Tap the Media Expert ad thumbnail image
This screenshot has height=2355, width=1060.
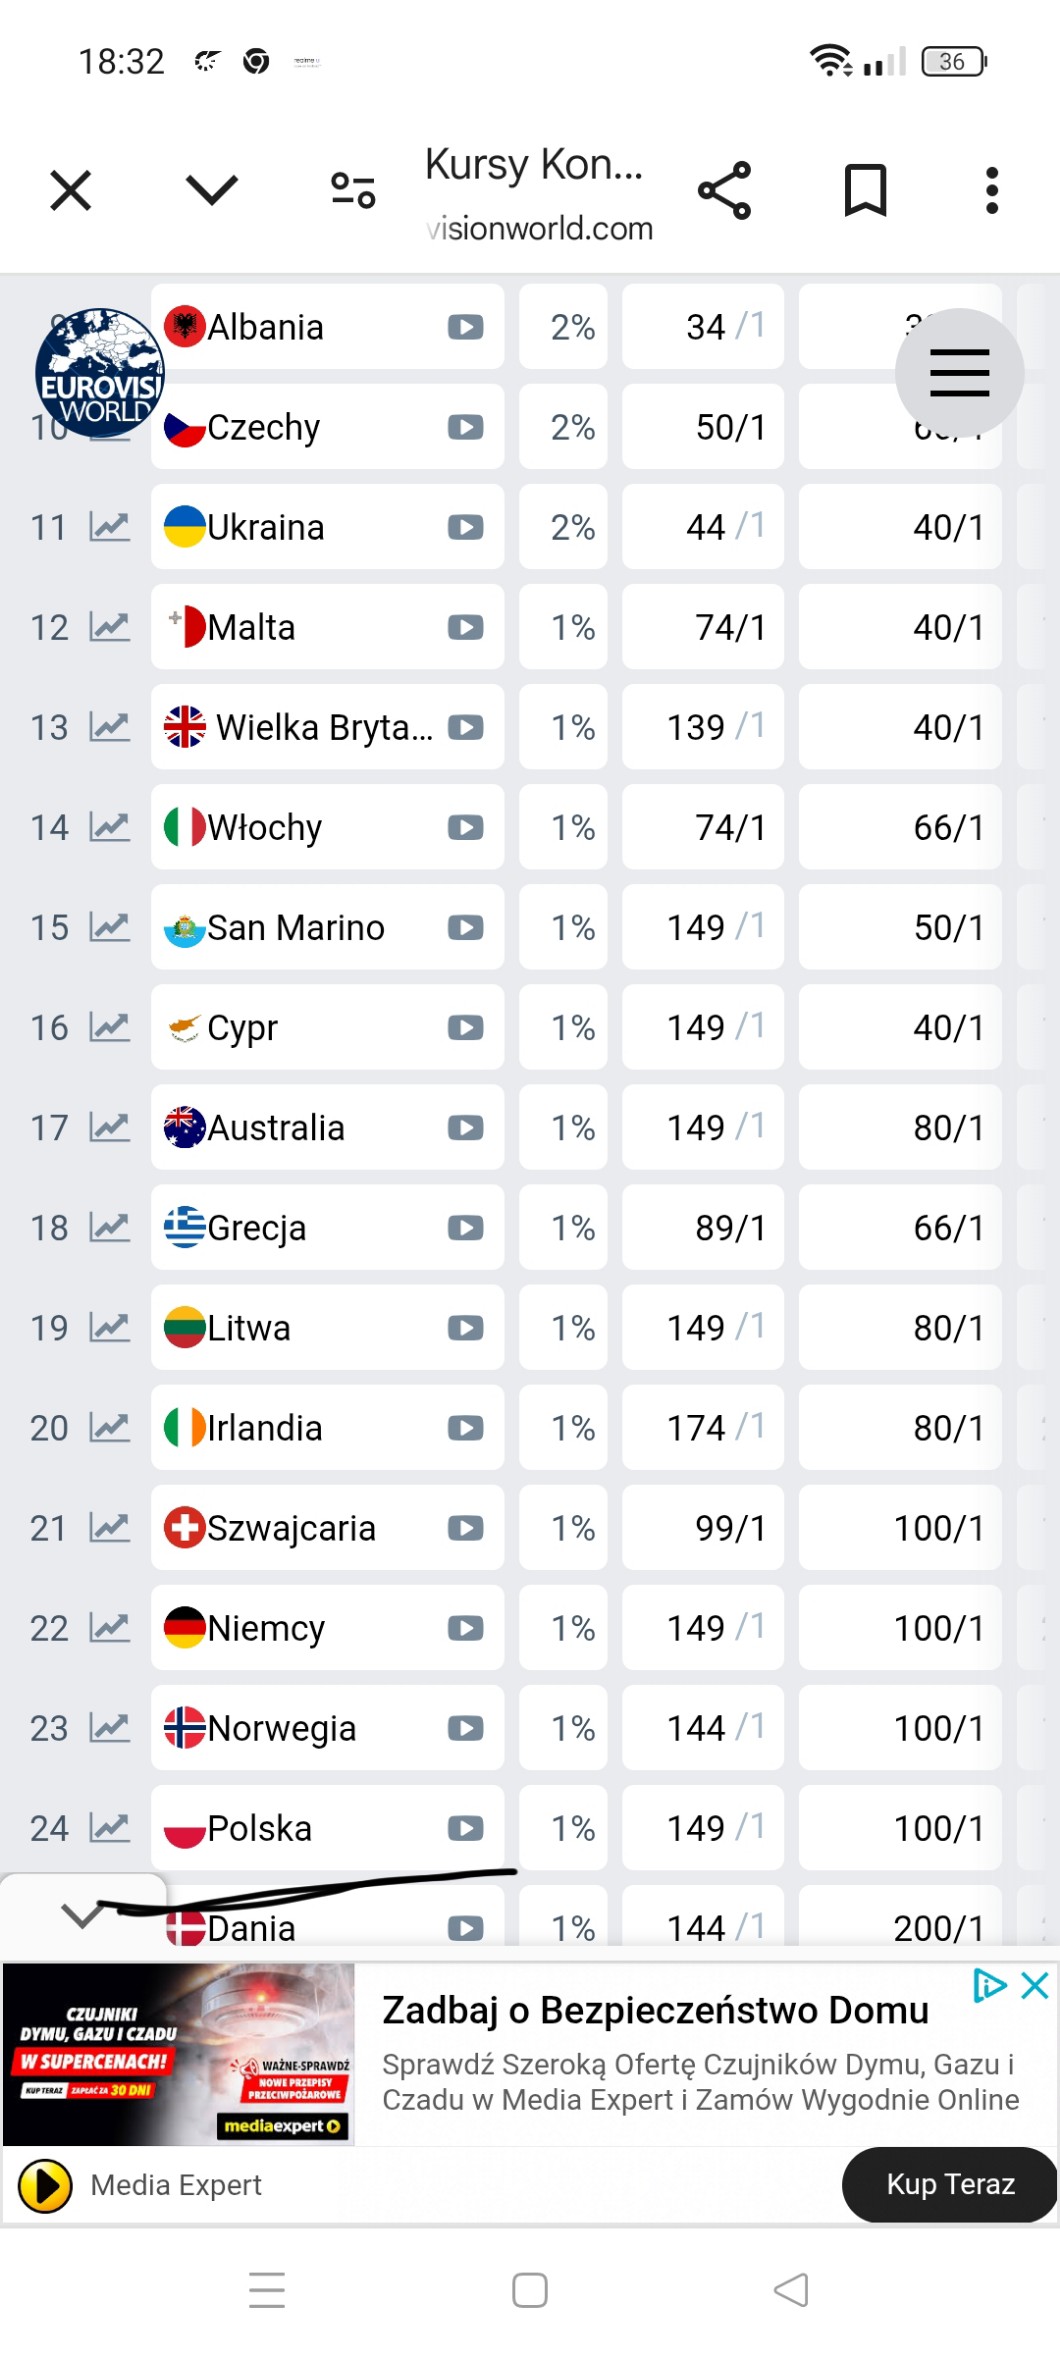pos(180,2053)
